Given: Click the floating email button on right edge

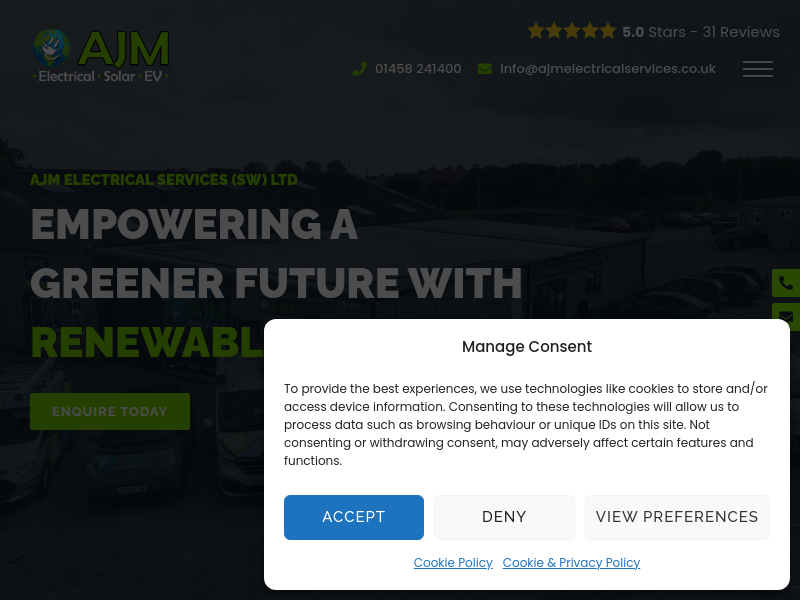Looking at the screenshot, I should click(x=786, y=317).
